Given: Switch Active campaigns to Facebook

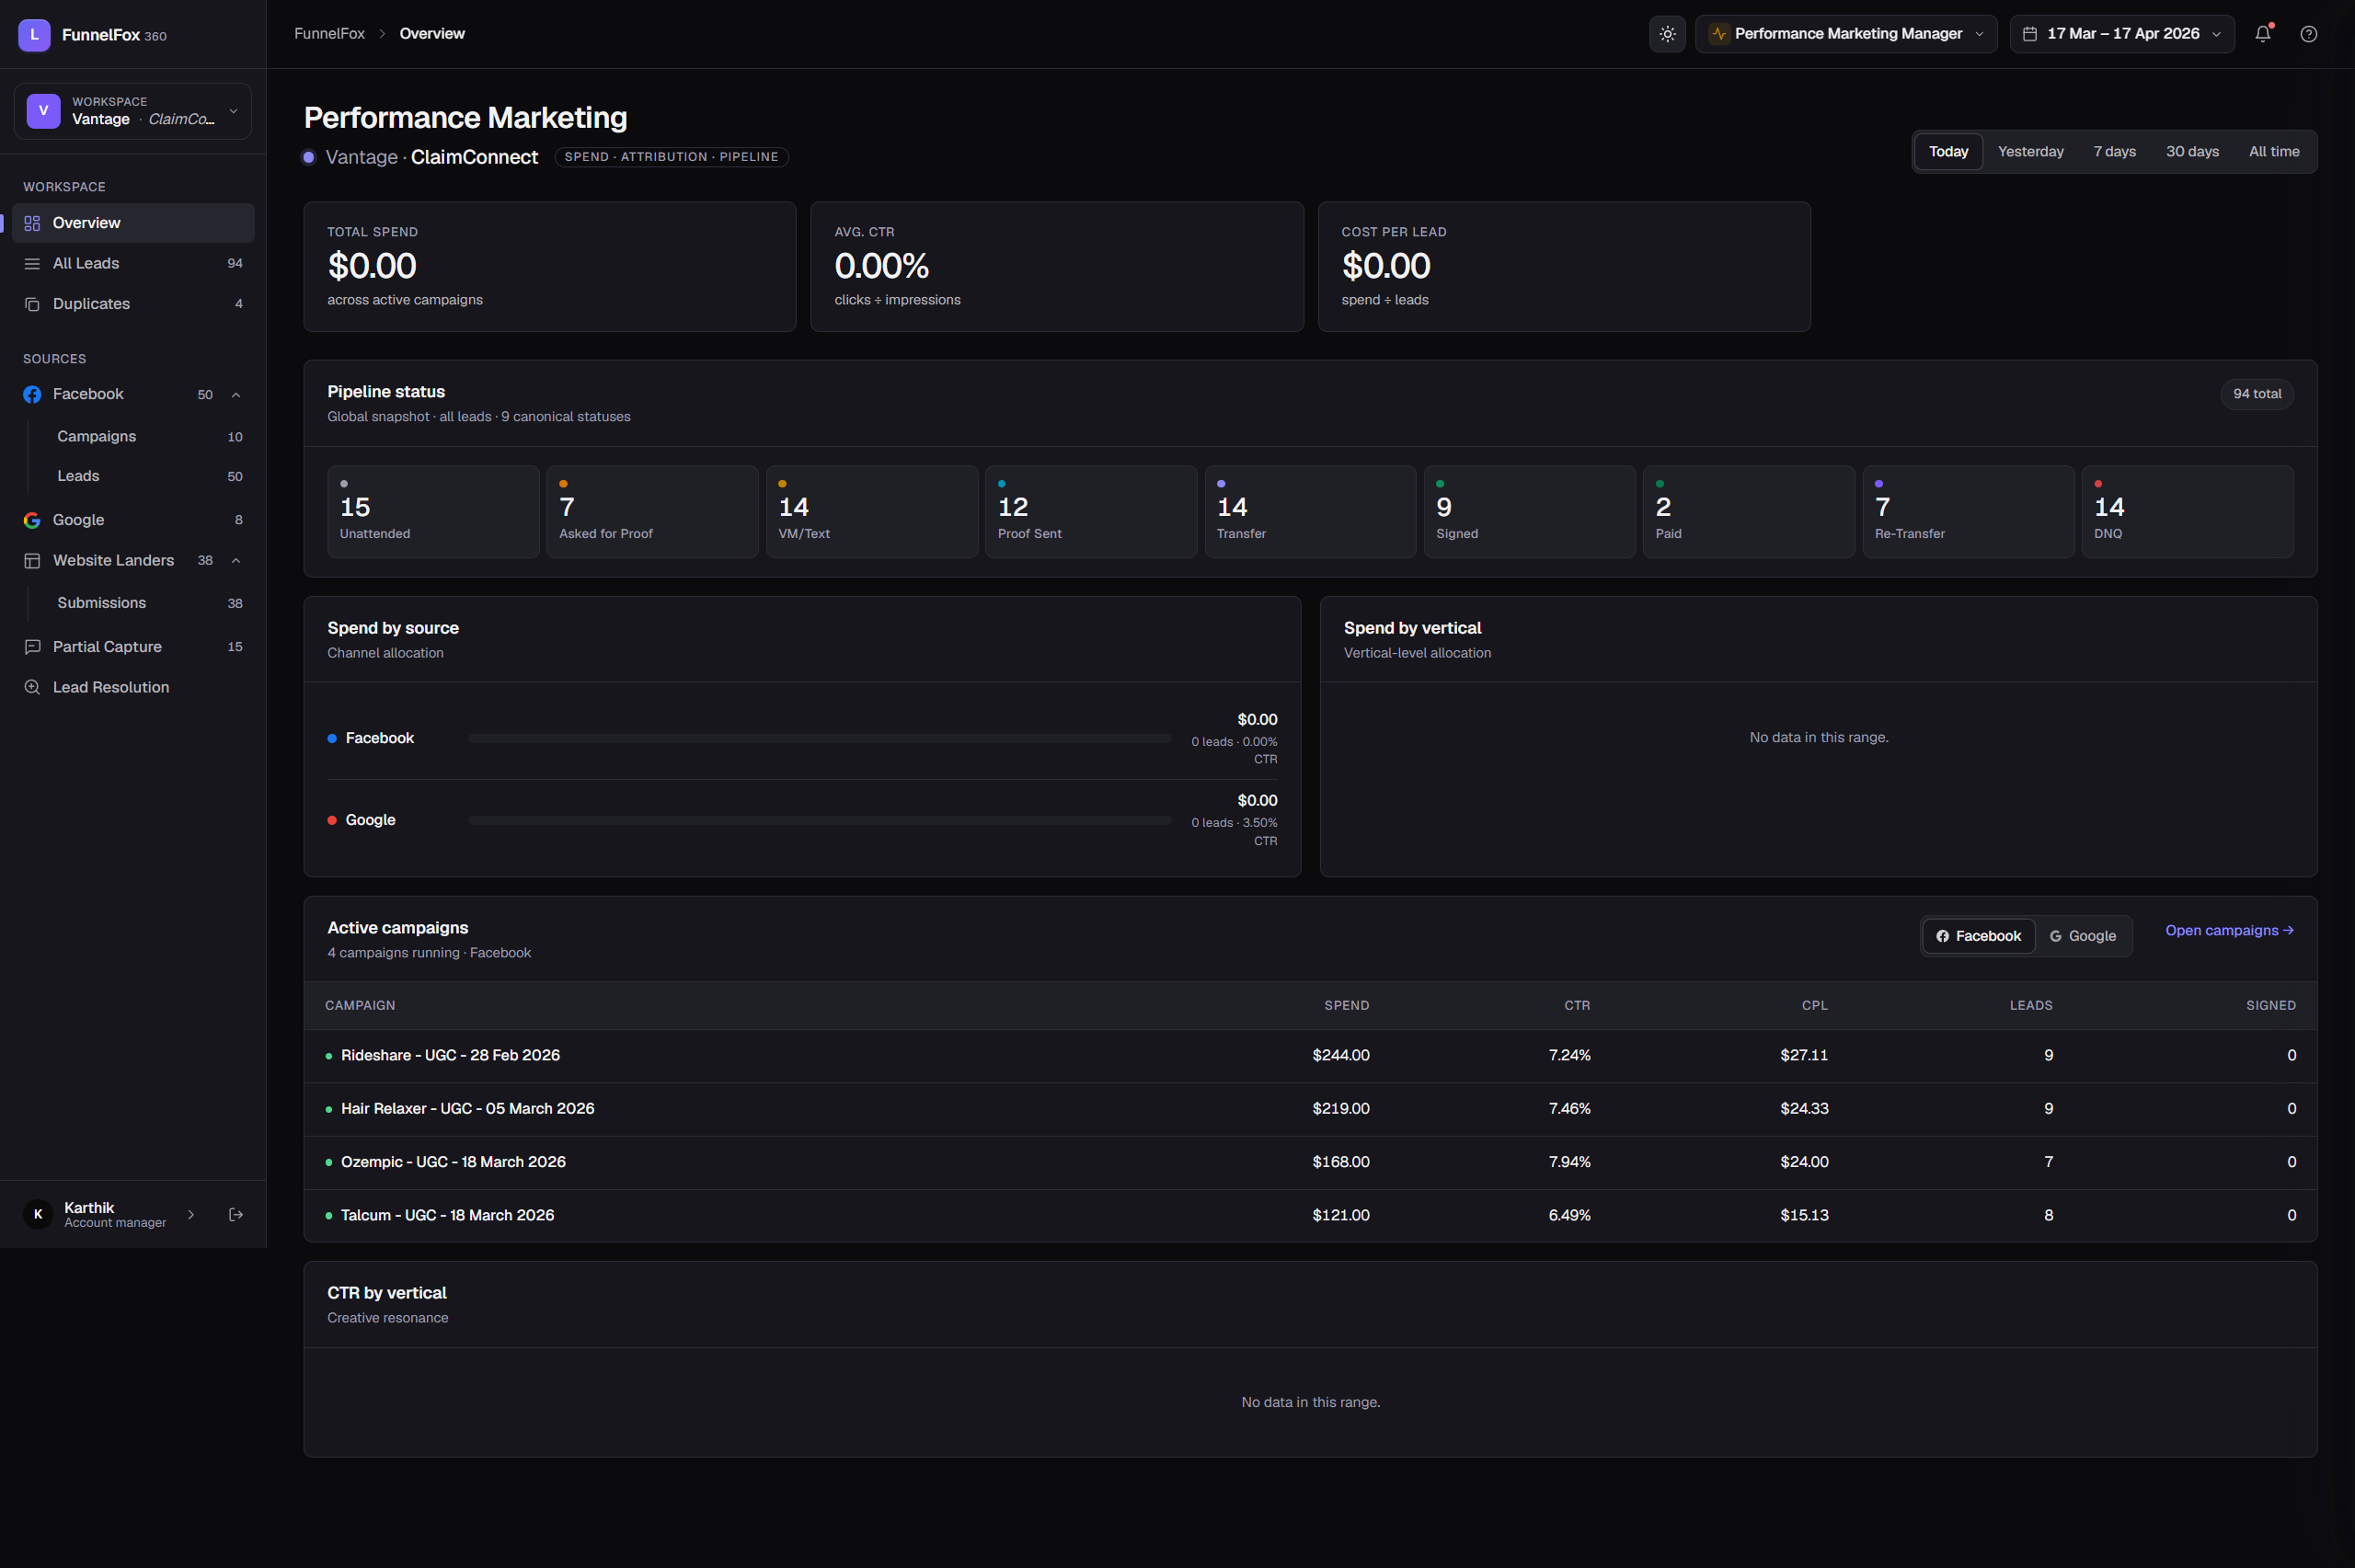Looking at the screenshot, I should (1978, 936).
